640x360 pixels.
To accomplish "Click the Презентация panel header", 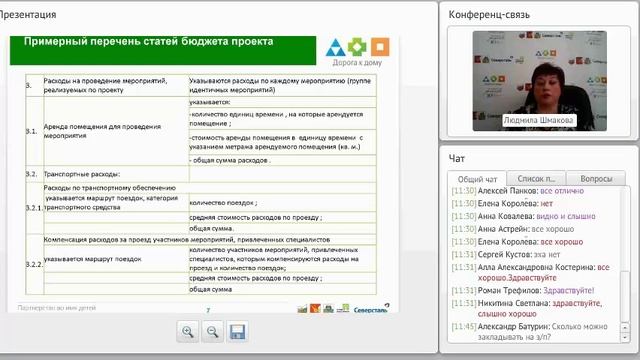I will pos(27,15).
